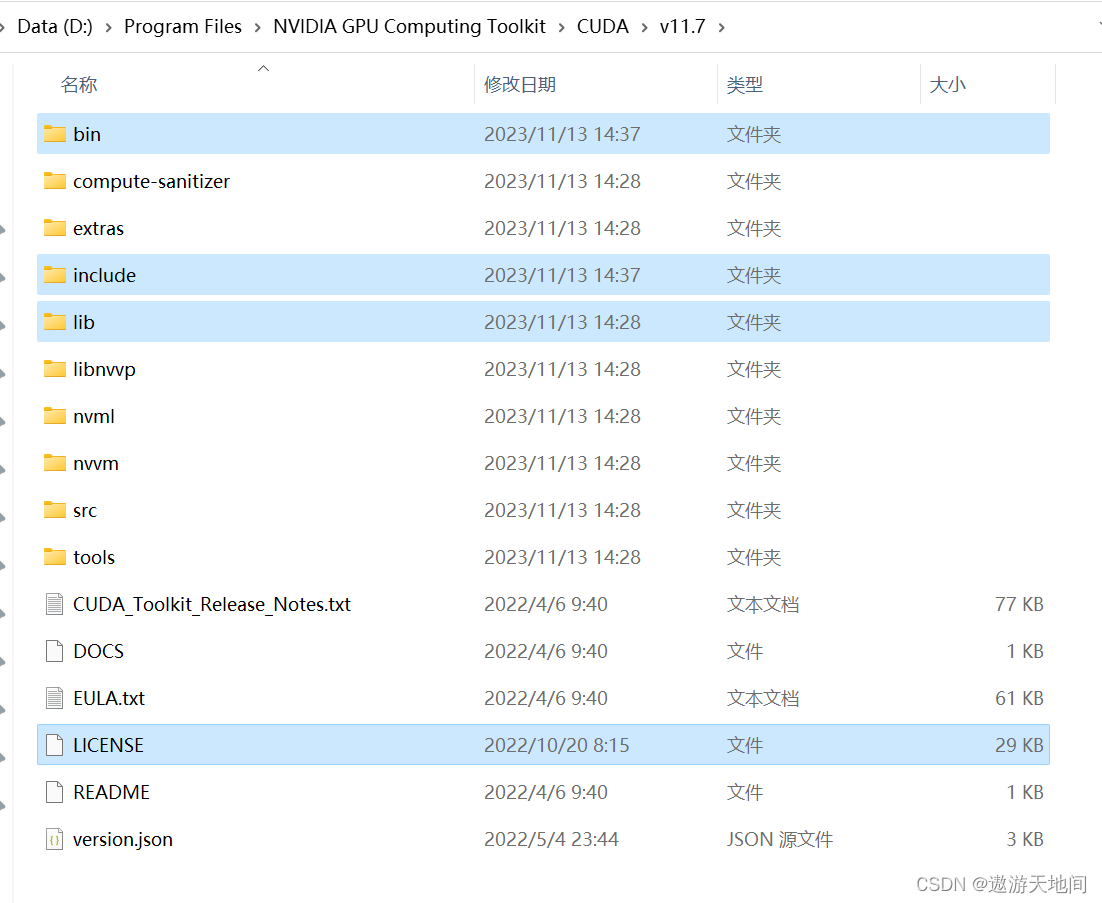The height and width of the screenshot is (903, 1102).
Task: Select the compute-sanitizer folder icon
Action: 55,181
